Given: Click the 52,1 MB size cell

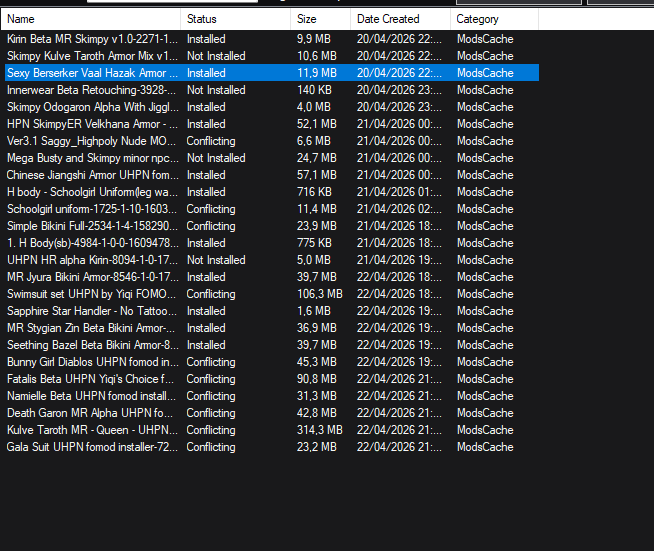Looking at the screenshot, I should point(317,124).
